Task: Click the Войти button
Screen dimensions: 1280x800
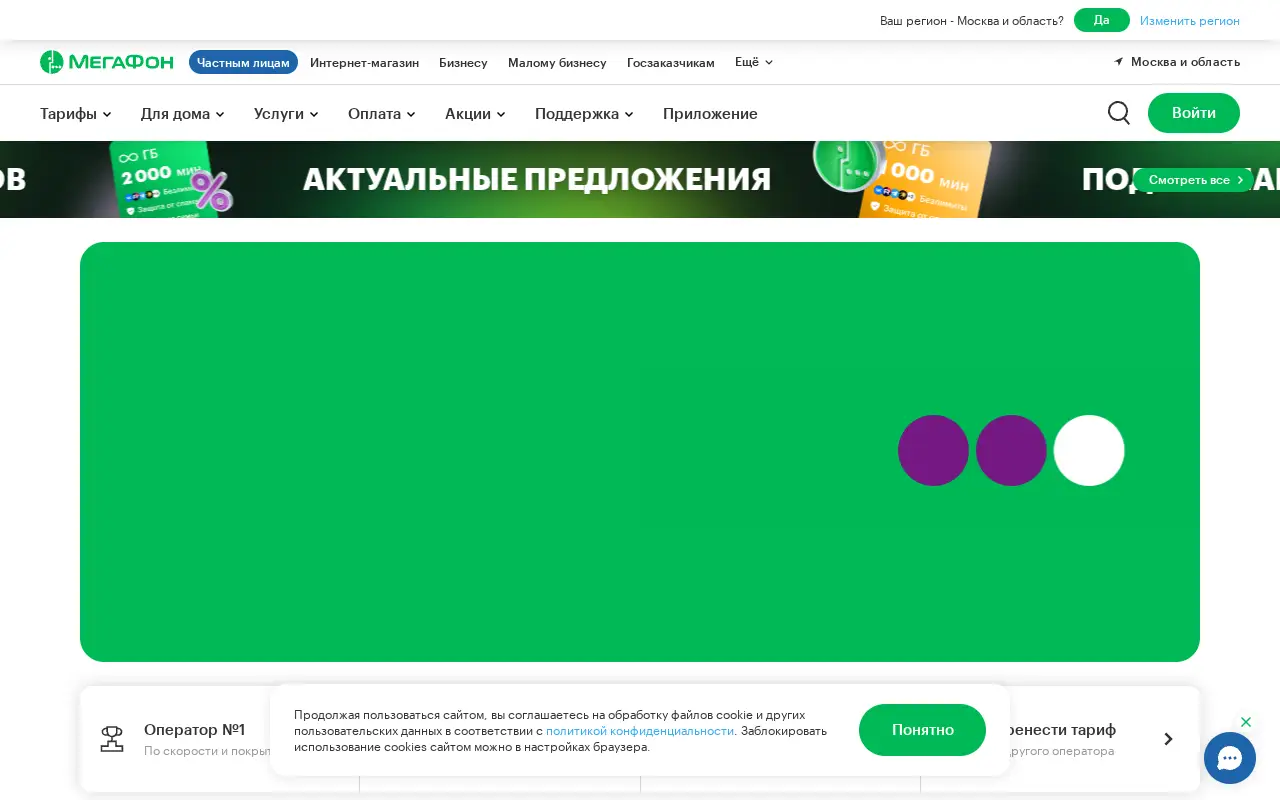Action: coord(1194,113)
